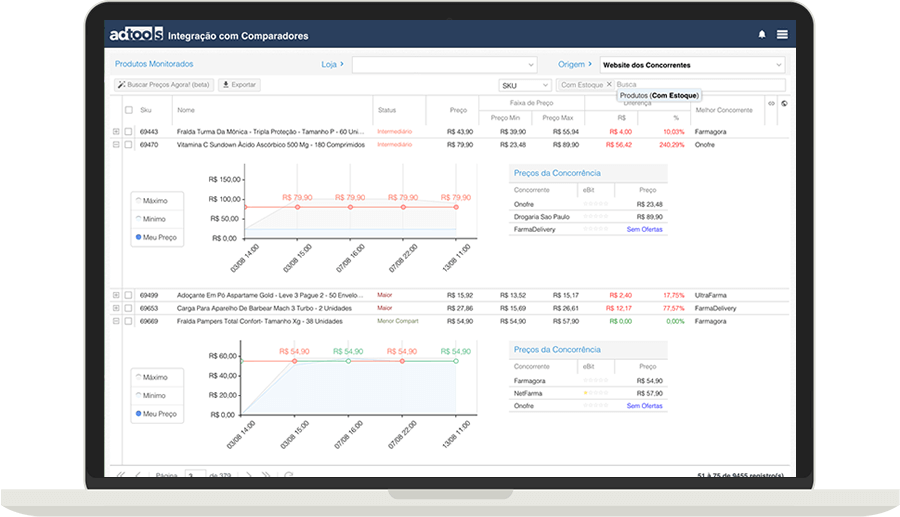Toggle Máximo series in Fralda Pampers chart
Viewport: 900px width, 517px height.
(x=152, y=377)
